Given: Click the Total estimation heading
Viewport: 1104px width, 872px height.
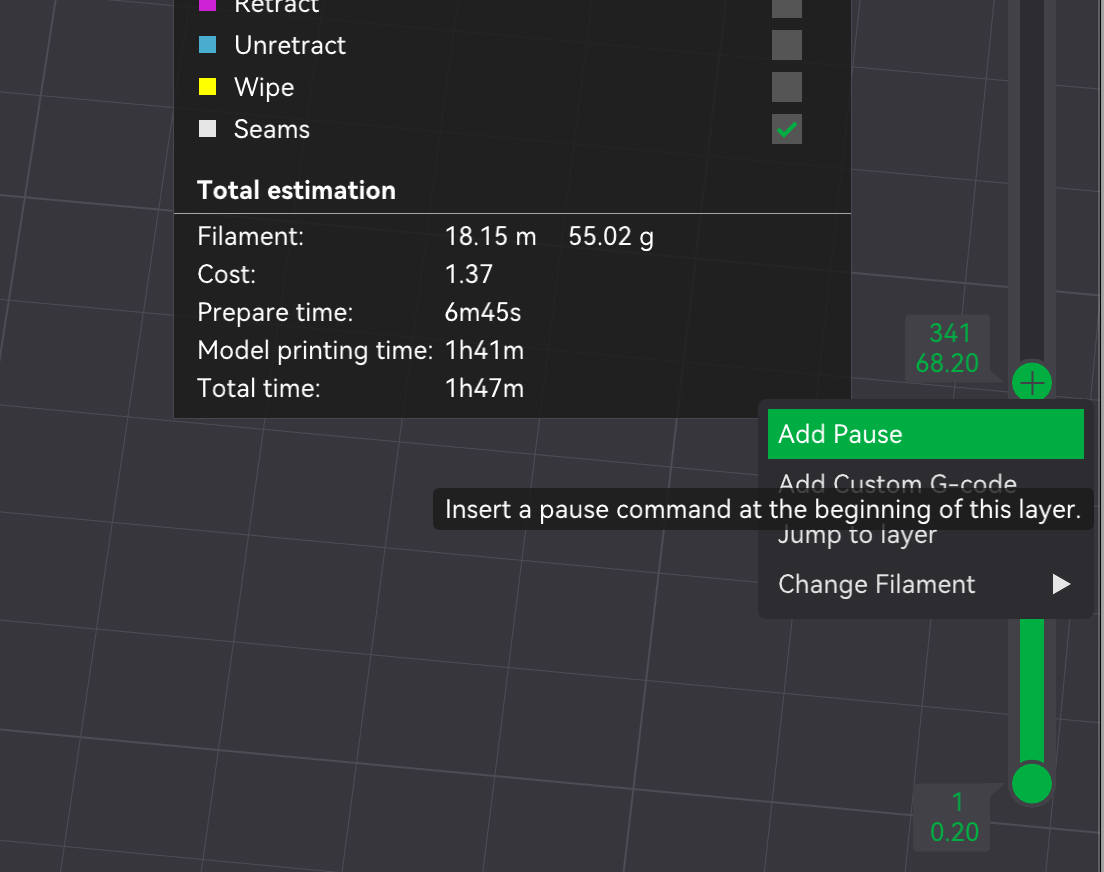Looking at the screenshot, I should 296,189.
